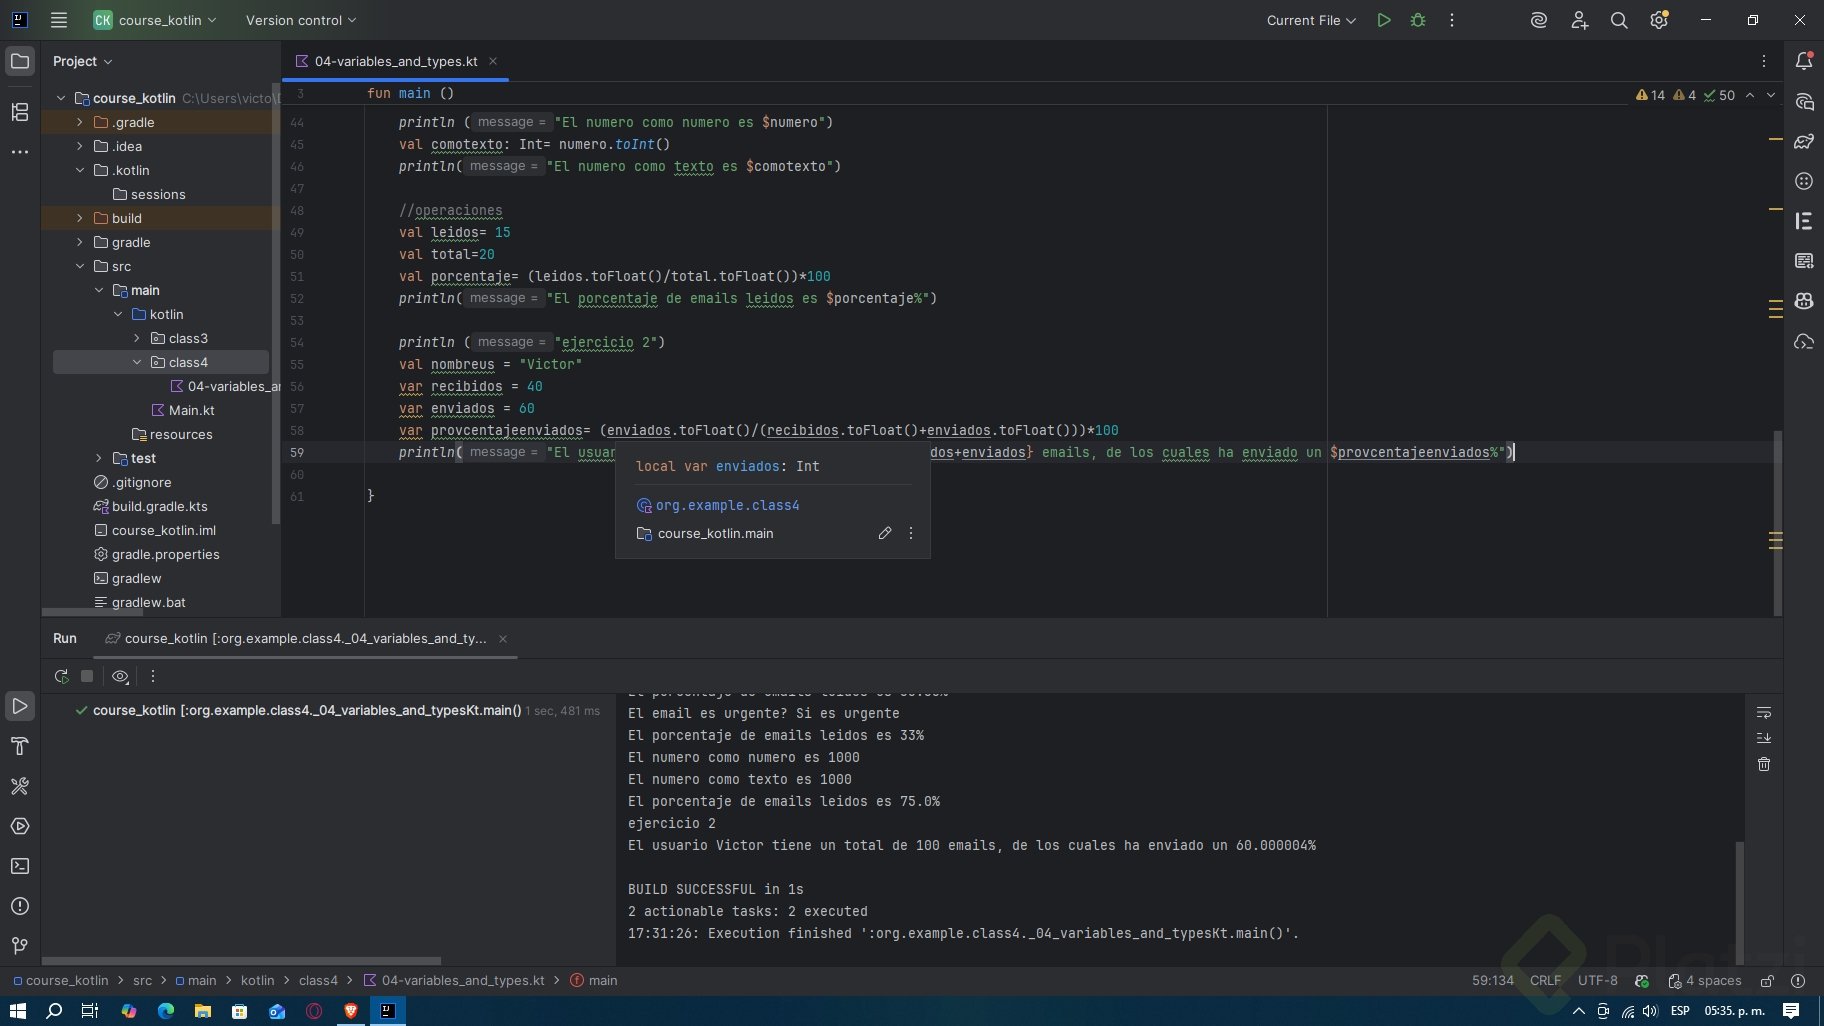
Task: Open IDE settings gear icon
Action: coord(1659,20)
